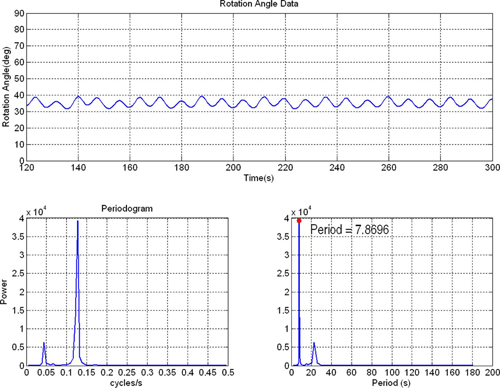Click the small Periodogram peak near 0.05
The image size is (500, 388).
[44, 343]
